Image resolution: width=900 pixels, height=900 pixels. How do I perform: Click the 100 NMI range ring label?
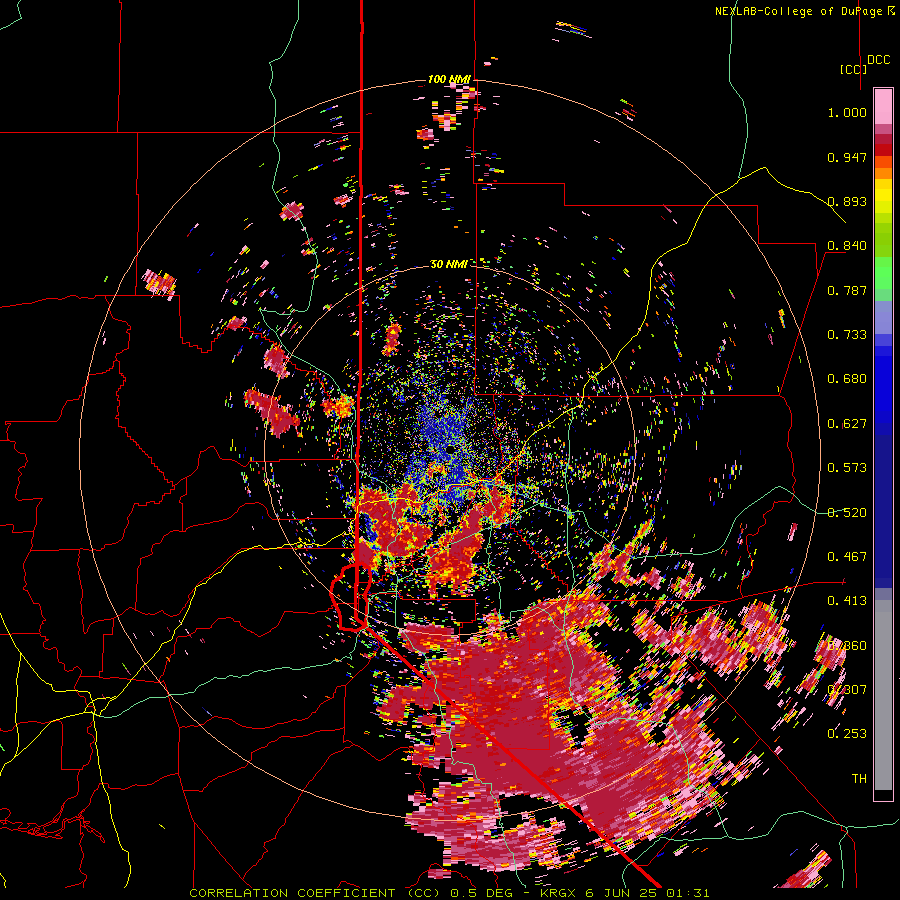(x=449, y=79)
